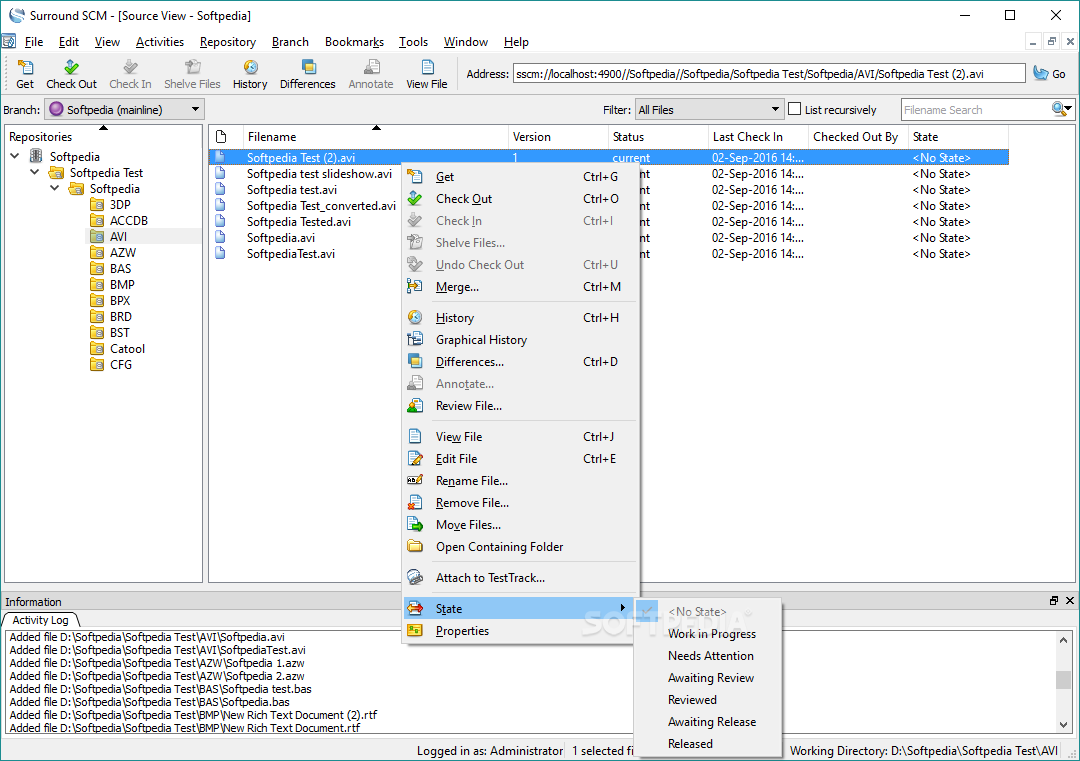Open the Activities menu
The width and height of the screenshot is (1080, 761).
click(x=160, y=42)
